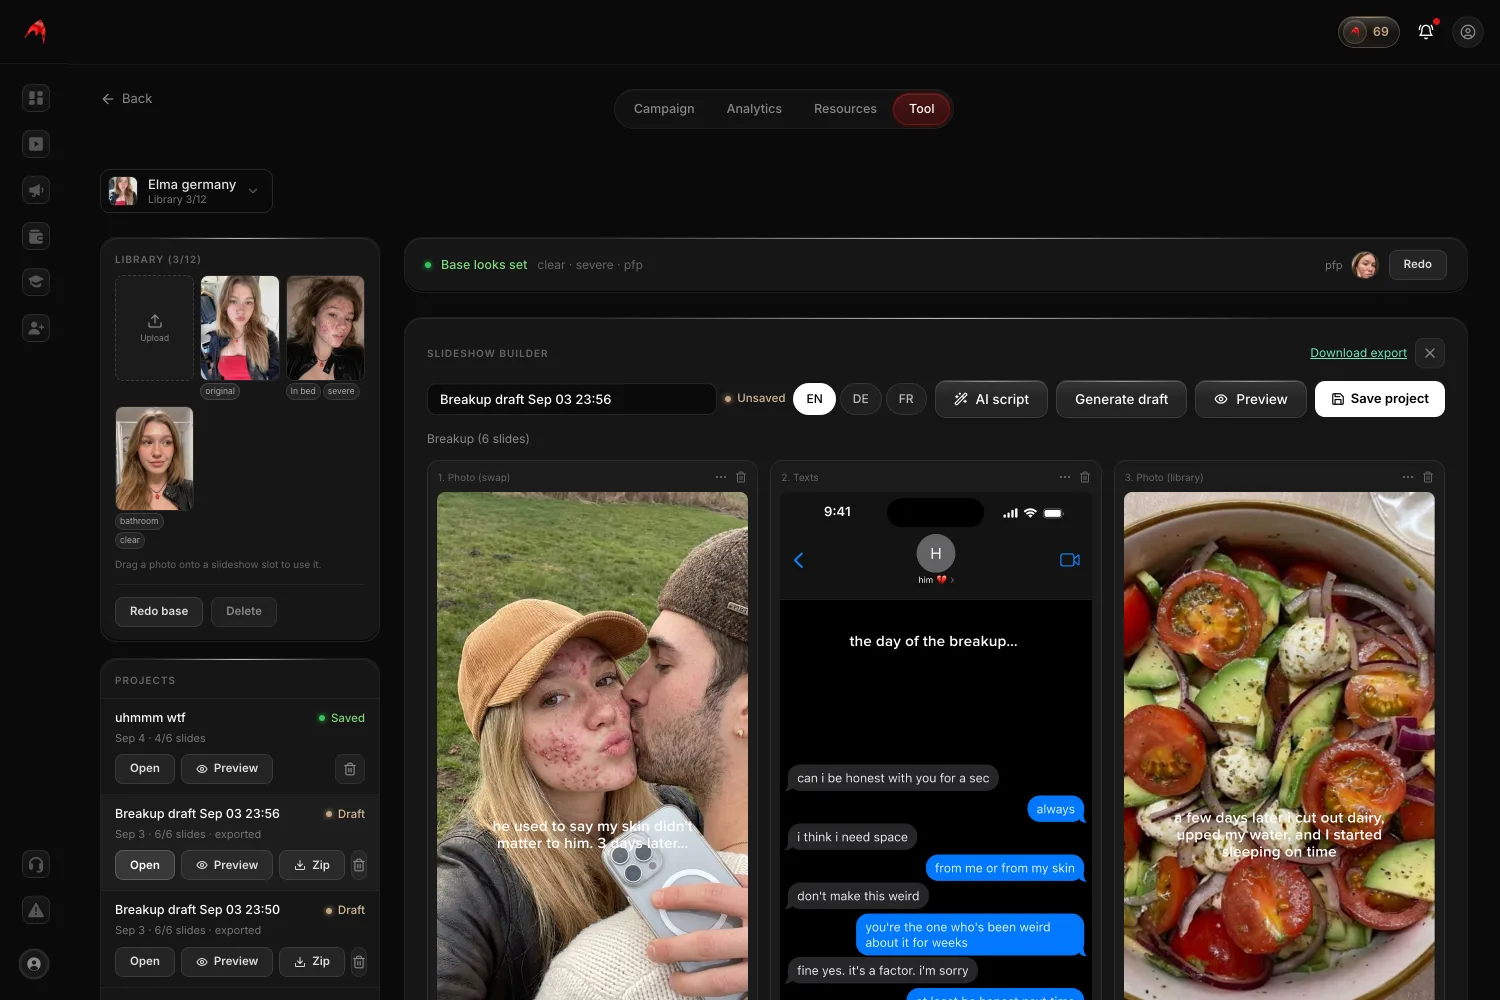Select EN language toggle

click(x=815, y=399)
